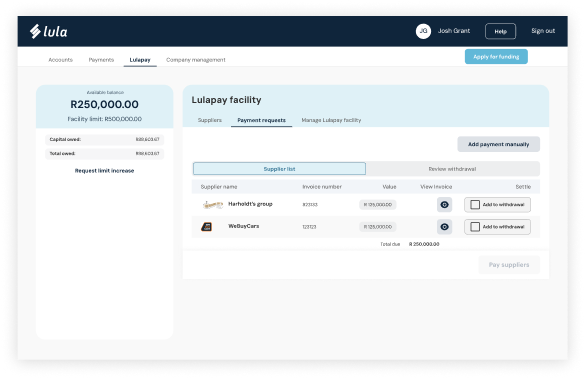
Task: Switch to Review withdrawal segment
Action: click(452, 169)
